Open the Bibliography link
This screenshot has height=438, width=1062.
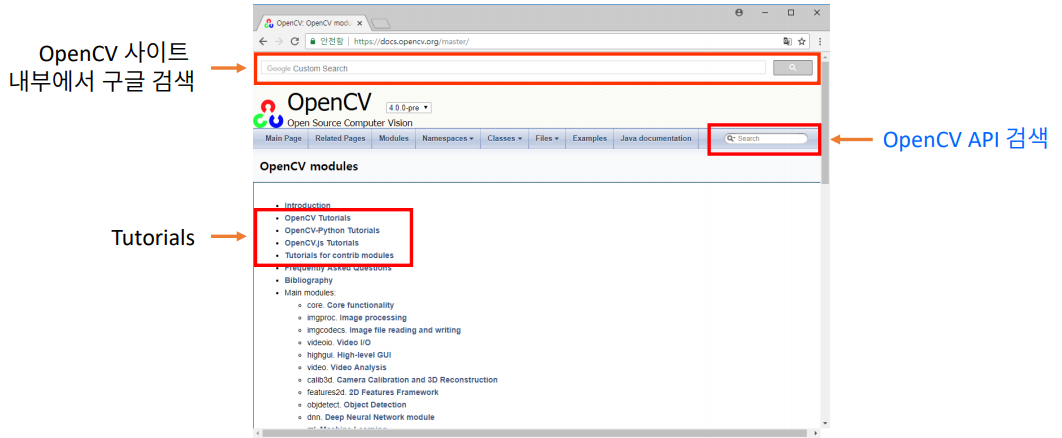coord(309,280)
